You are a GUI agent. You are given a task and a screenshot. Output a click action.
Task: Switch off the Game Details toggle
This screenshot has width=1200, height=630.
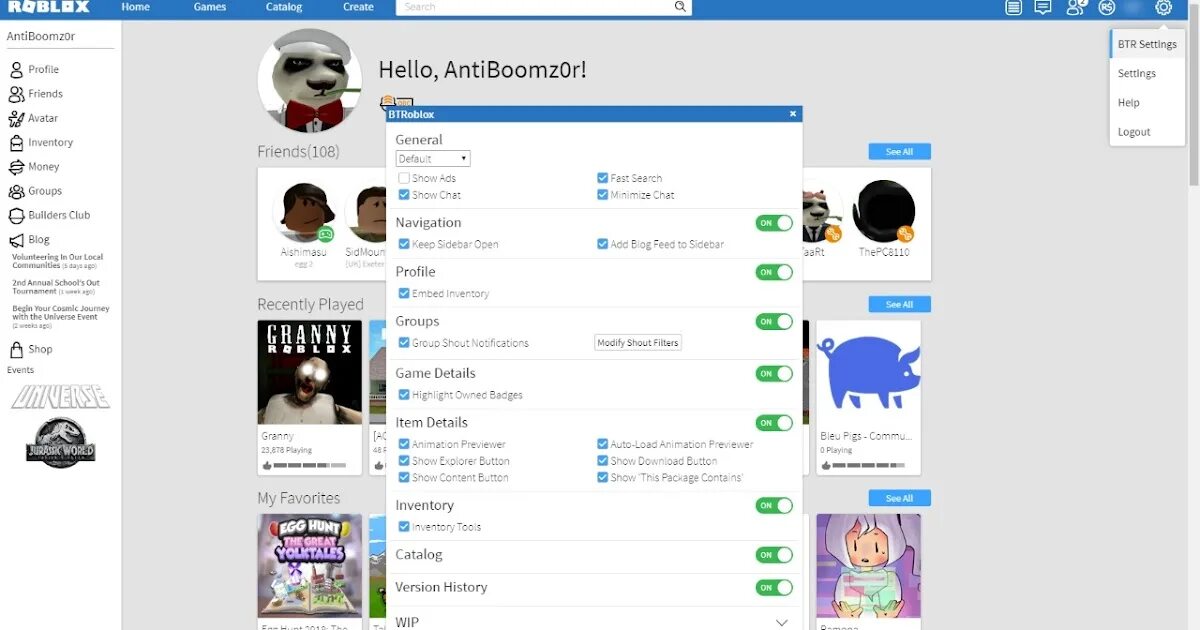click(x=774, y=374)
